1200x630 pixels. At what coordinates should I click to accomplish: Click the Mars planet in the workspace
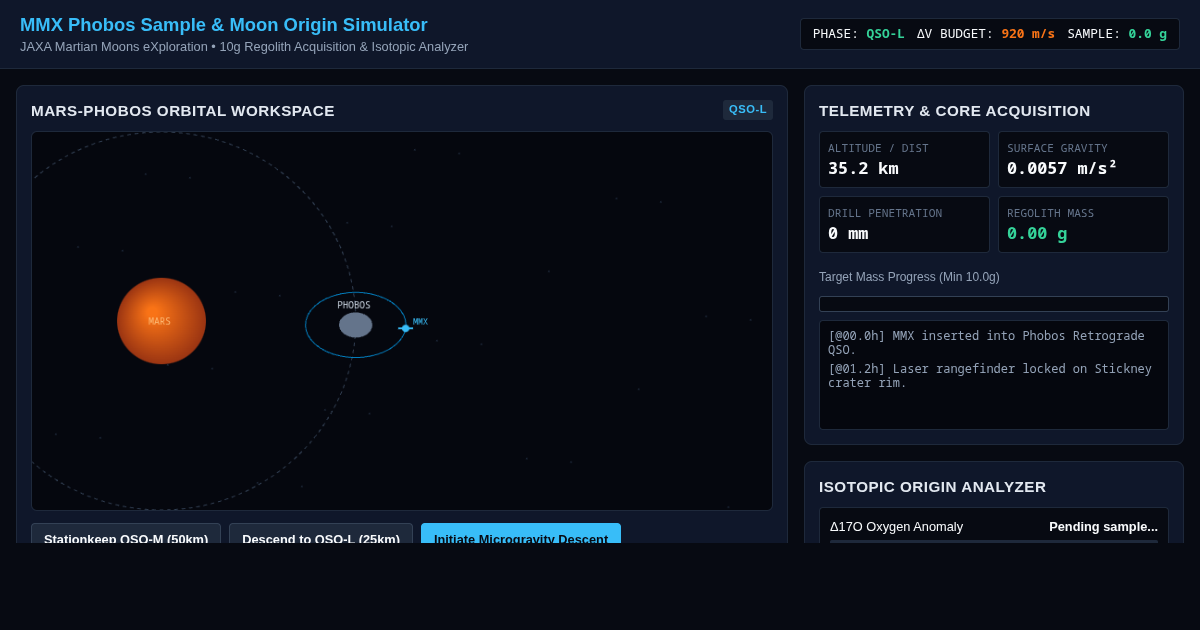pos(161,321)
